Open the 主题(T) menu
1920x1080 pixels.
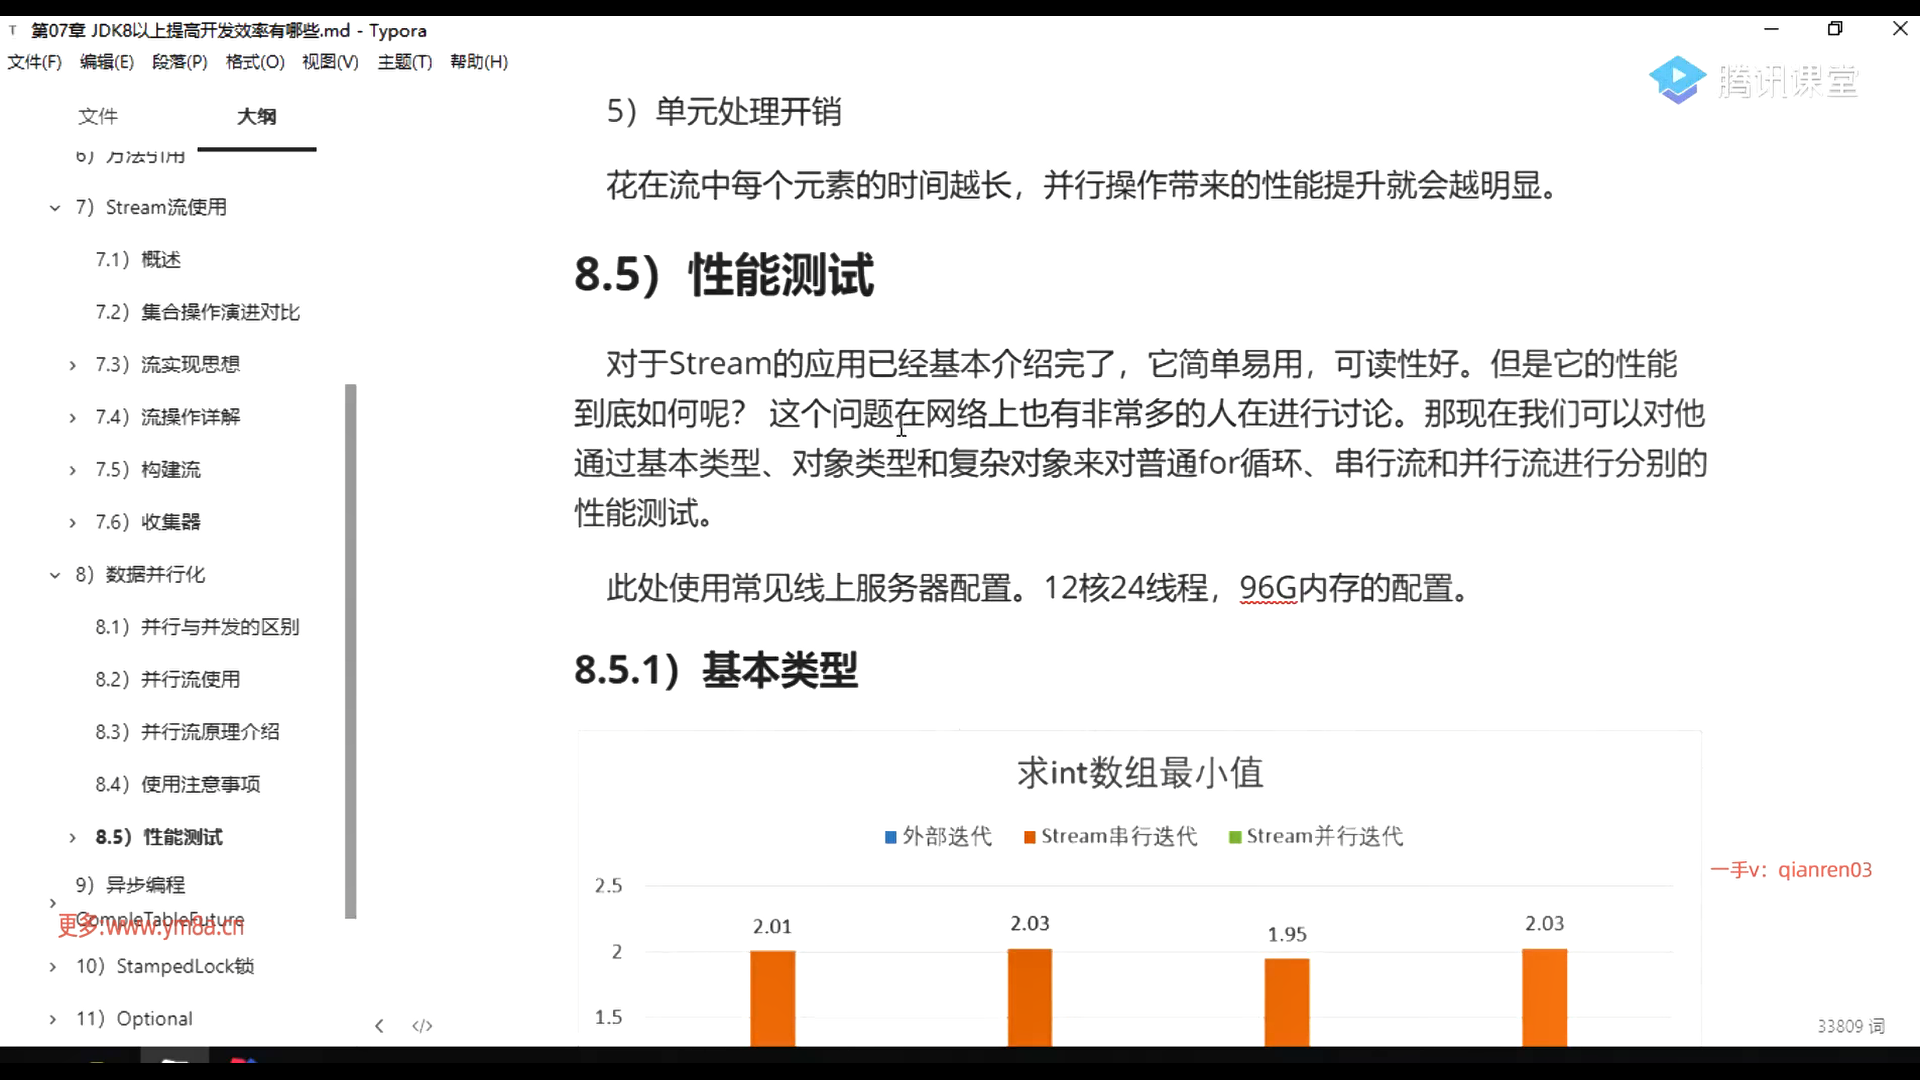[x=404, y=62]
